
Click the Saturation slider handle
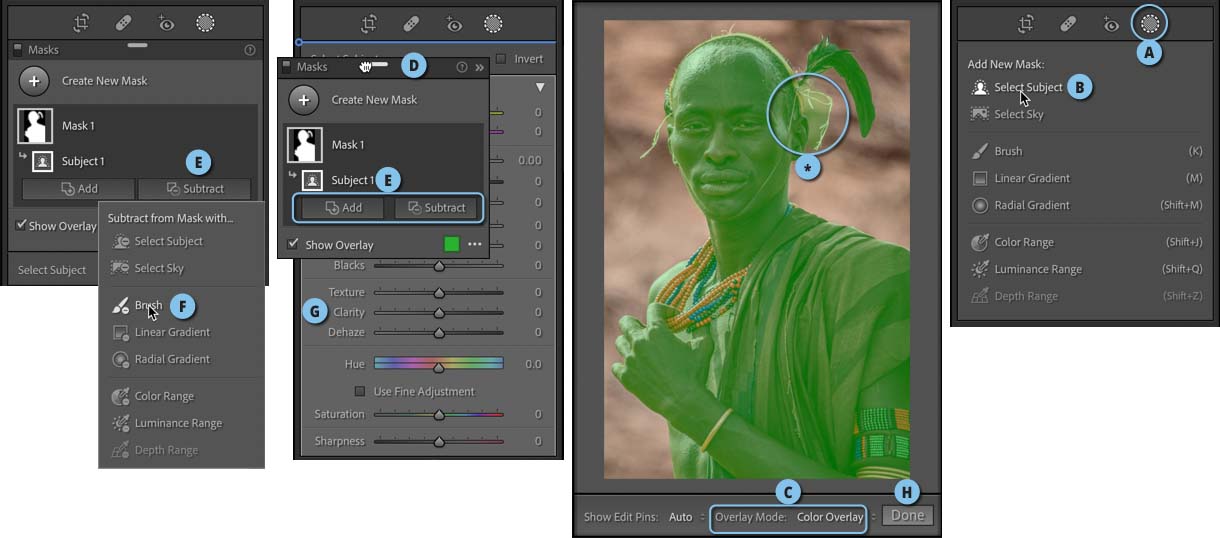pyautogui.click(x=438, y=415)
